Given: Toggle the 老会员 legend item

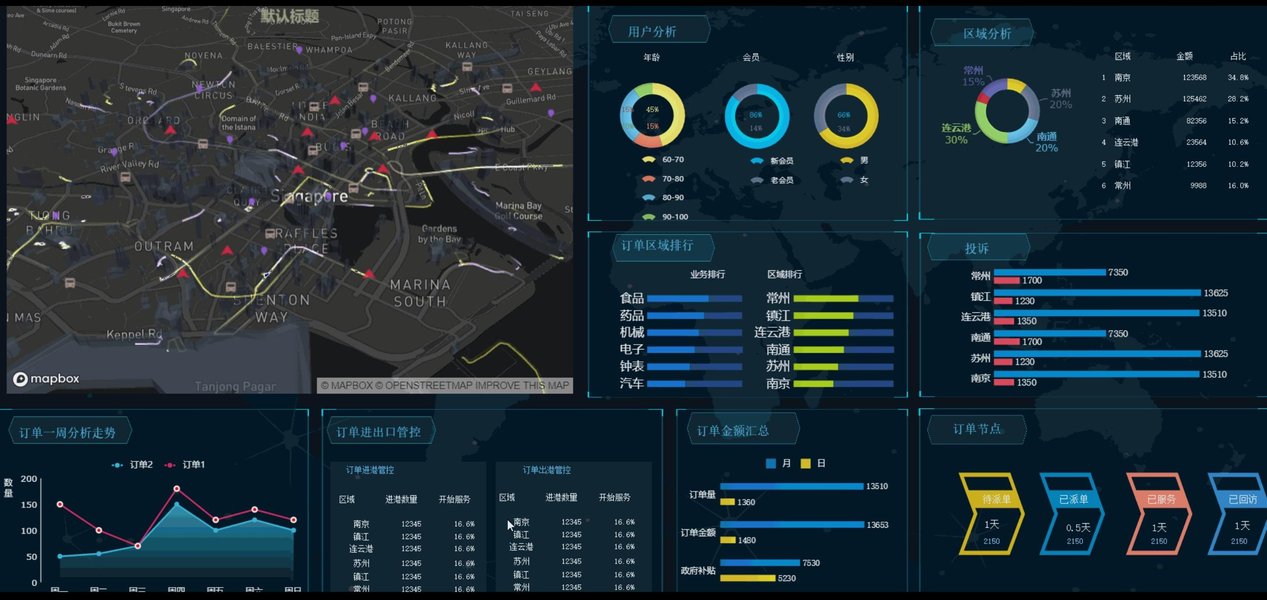Looking at the screenshot, I should 772,180.
